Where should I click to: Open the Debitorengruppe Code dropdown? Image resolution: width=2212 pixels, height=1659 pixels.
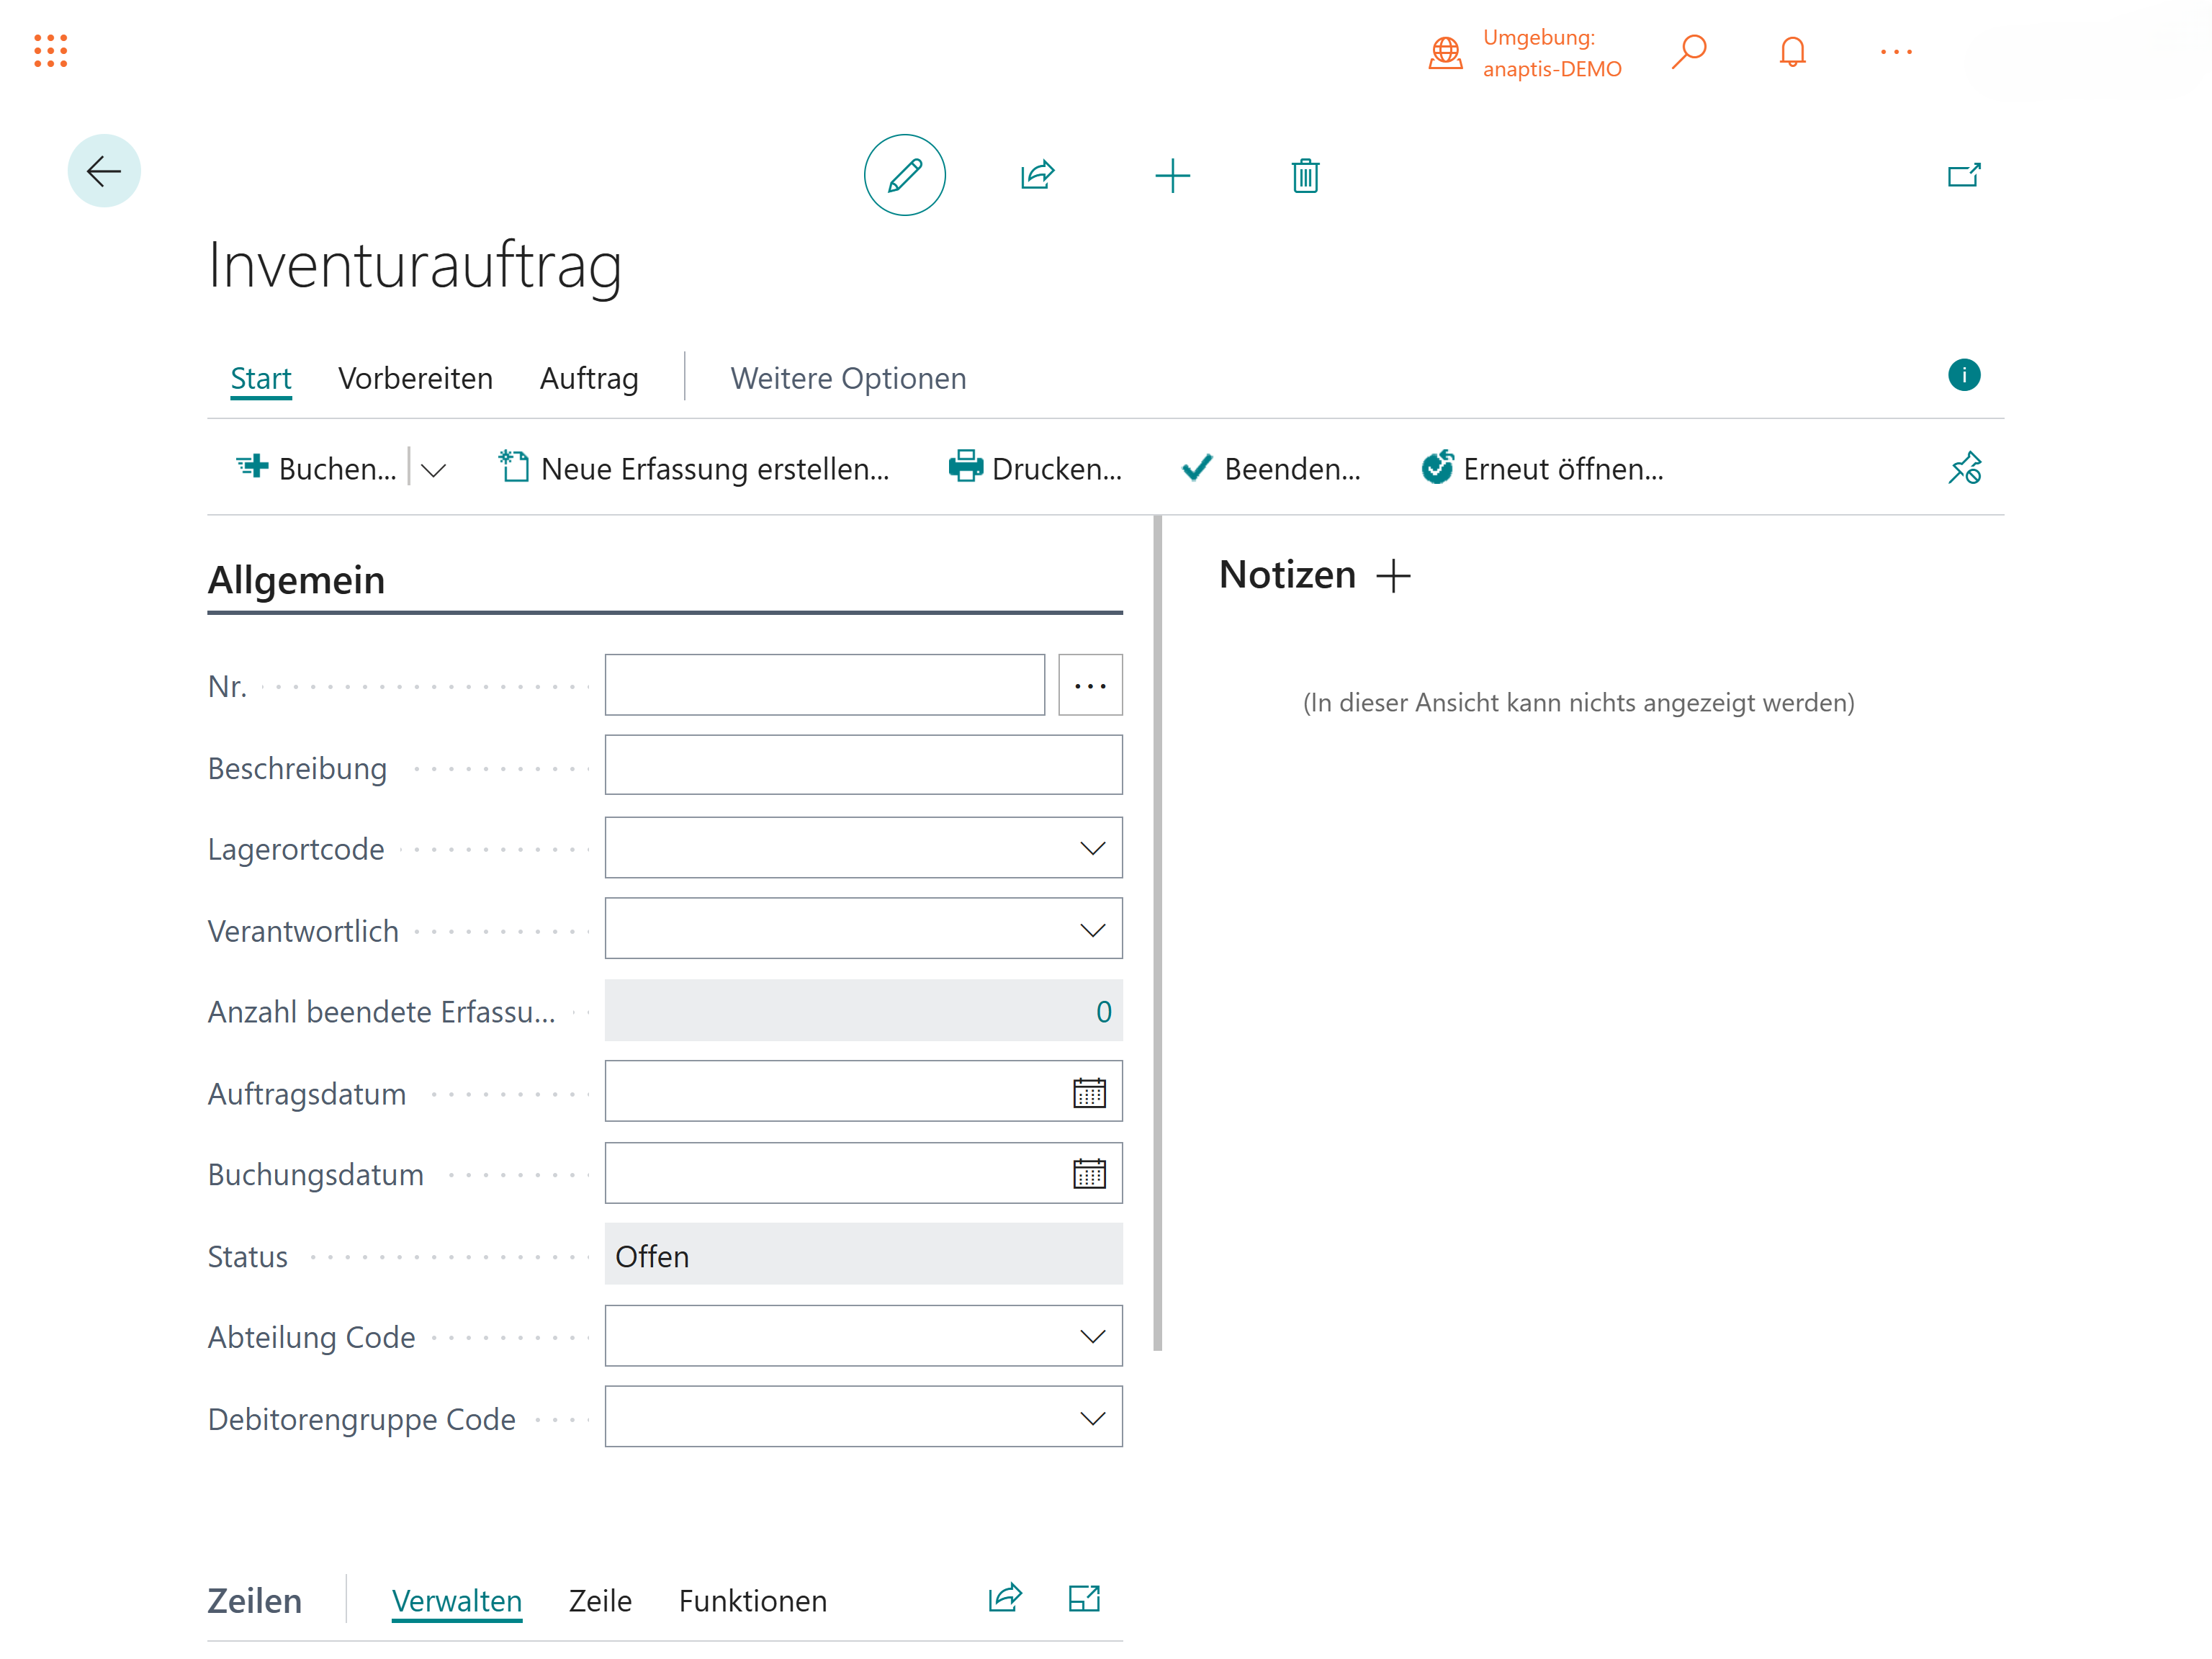tap(1092, 1418)
